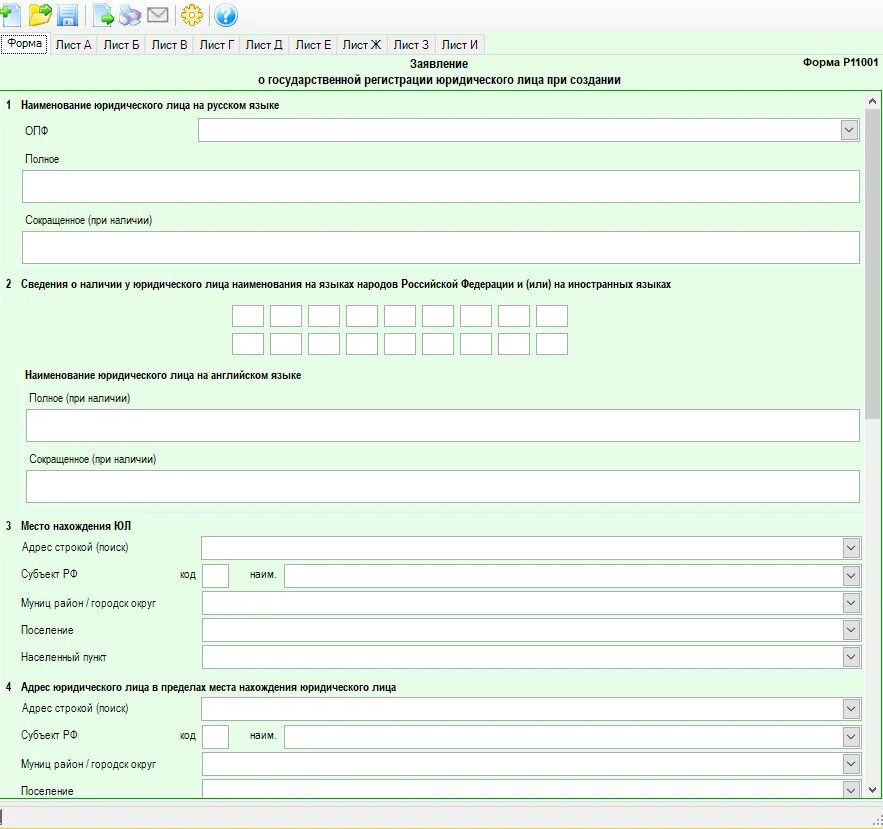Screen dimensions: 883x829
Task: Click the Форма Р11001 label
Action: tap(840, 63)
